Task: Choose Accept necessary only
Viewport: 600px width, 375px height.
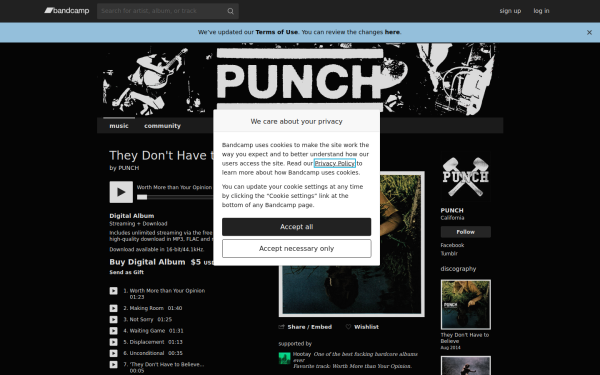Action: tap(296, 249)
